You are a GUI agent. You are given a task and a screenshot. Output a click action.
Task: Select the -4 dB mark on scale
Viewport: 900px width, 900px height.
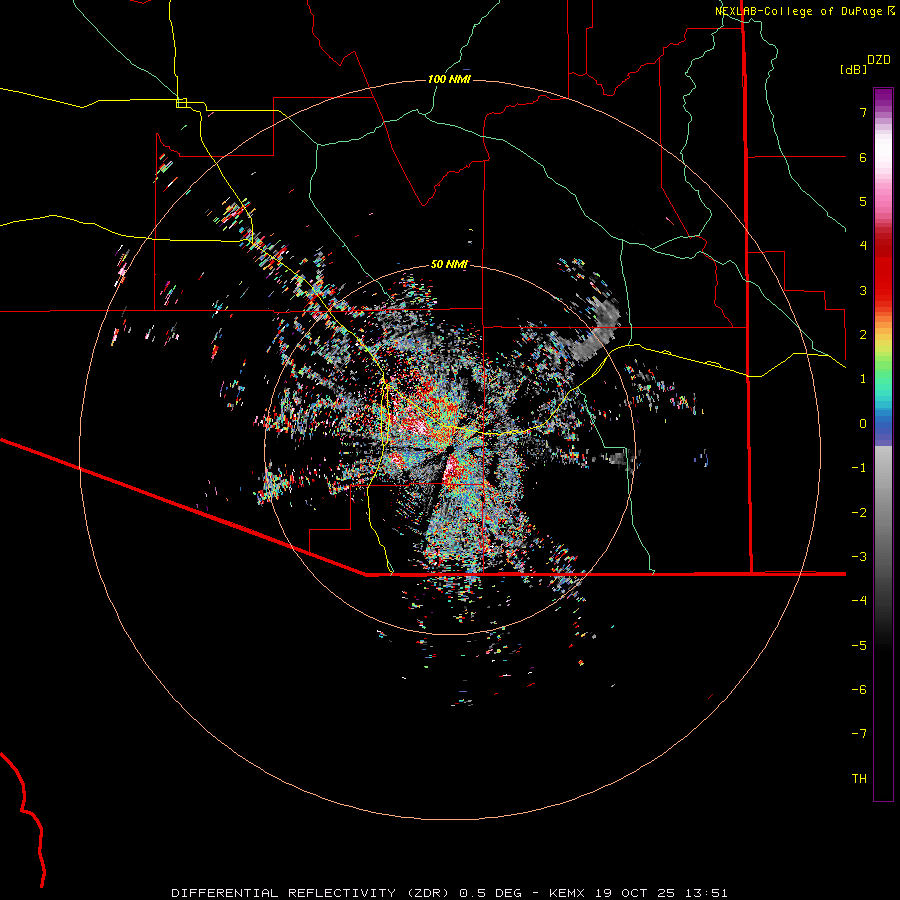coord(859,601)
